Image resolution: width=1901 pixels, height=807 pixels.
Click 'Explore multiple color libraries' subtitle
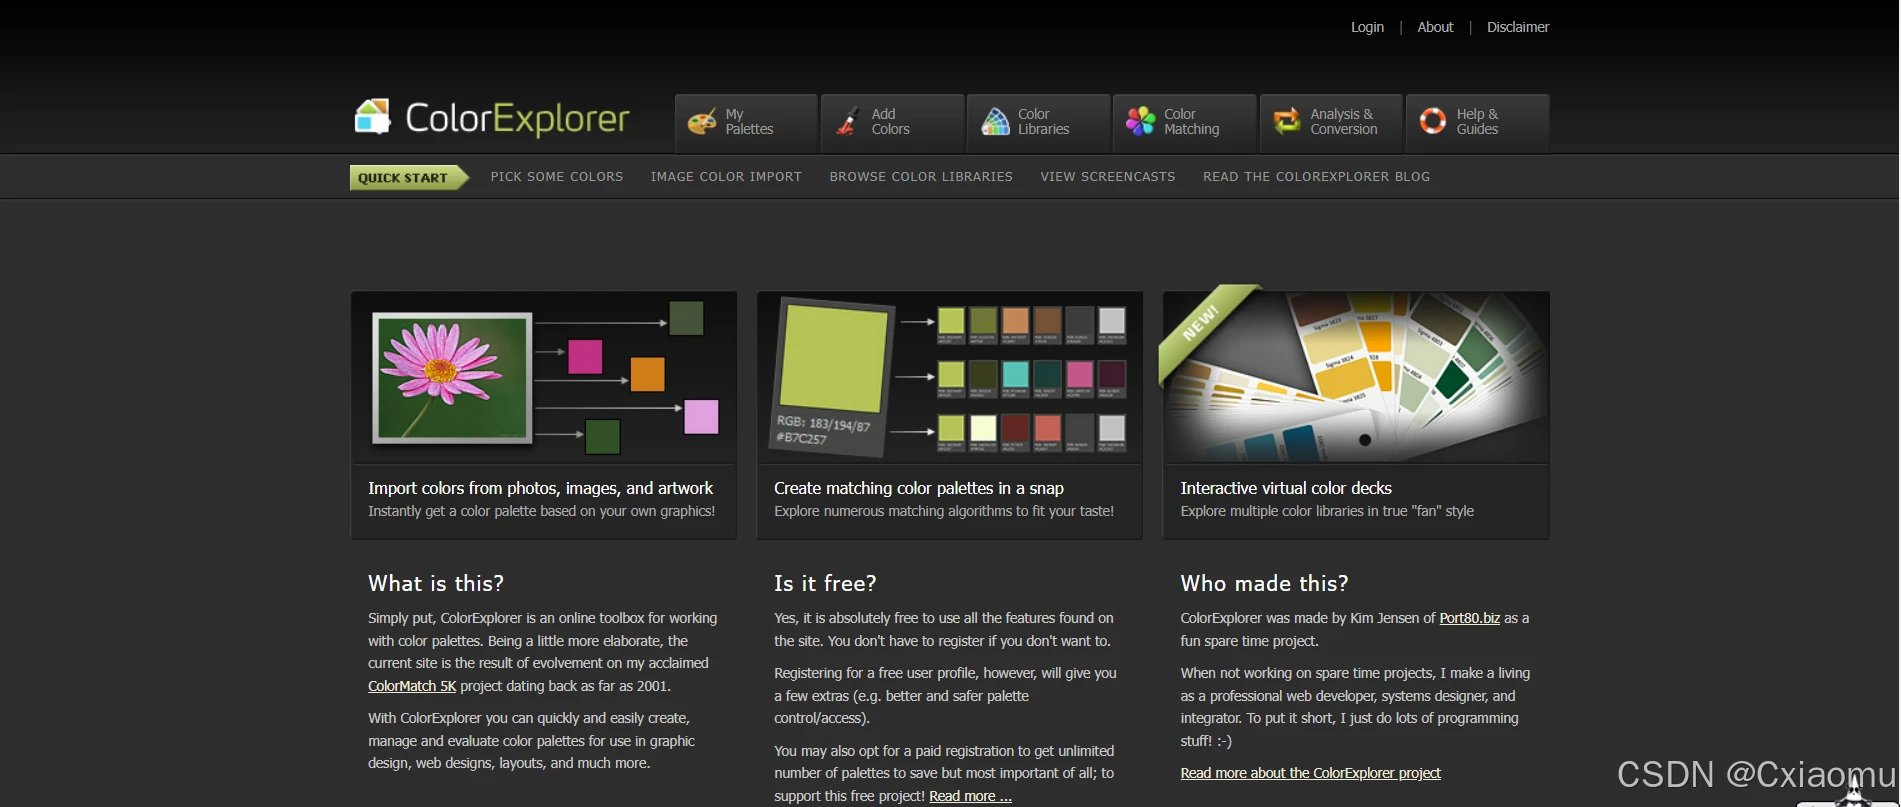click(1327, 511)
